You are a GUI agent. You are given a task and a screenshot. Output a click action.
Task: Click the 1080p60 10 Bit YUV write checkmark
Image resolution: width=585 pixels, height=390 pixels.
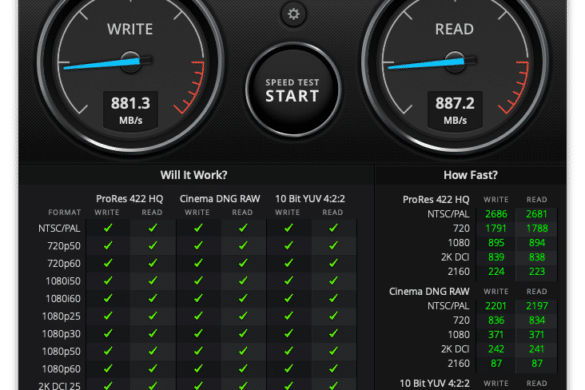pos(289,368)
